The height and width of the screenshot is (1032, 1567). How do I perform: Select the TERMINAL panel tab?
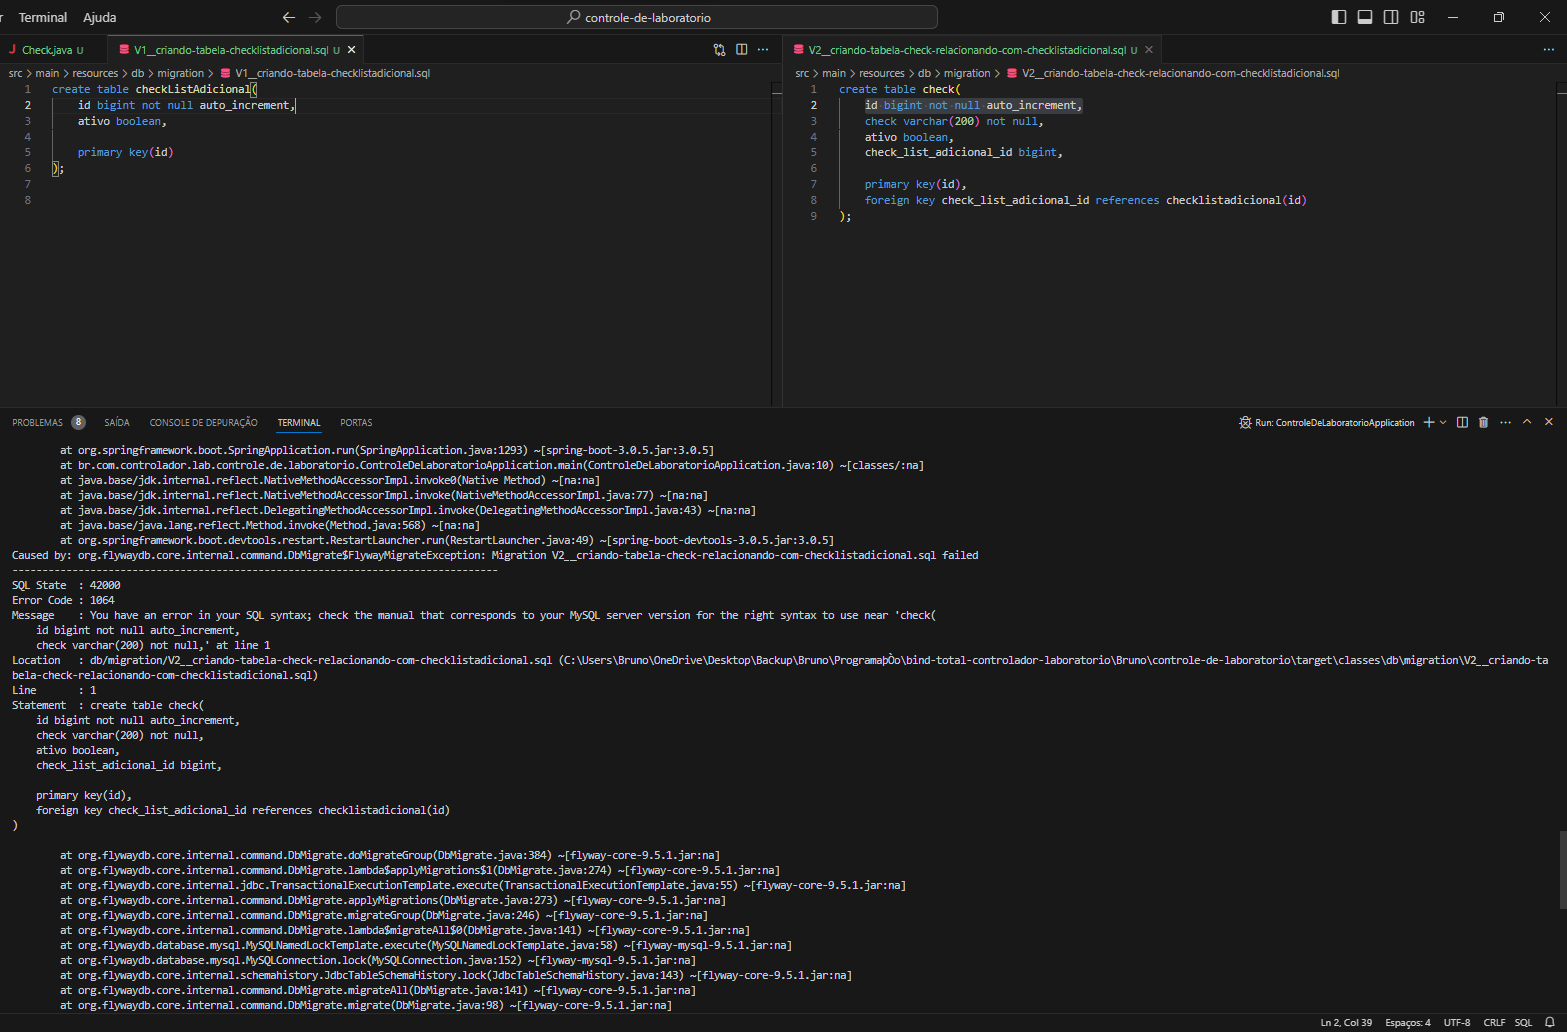click(299, 423)
